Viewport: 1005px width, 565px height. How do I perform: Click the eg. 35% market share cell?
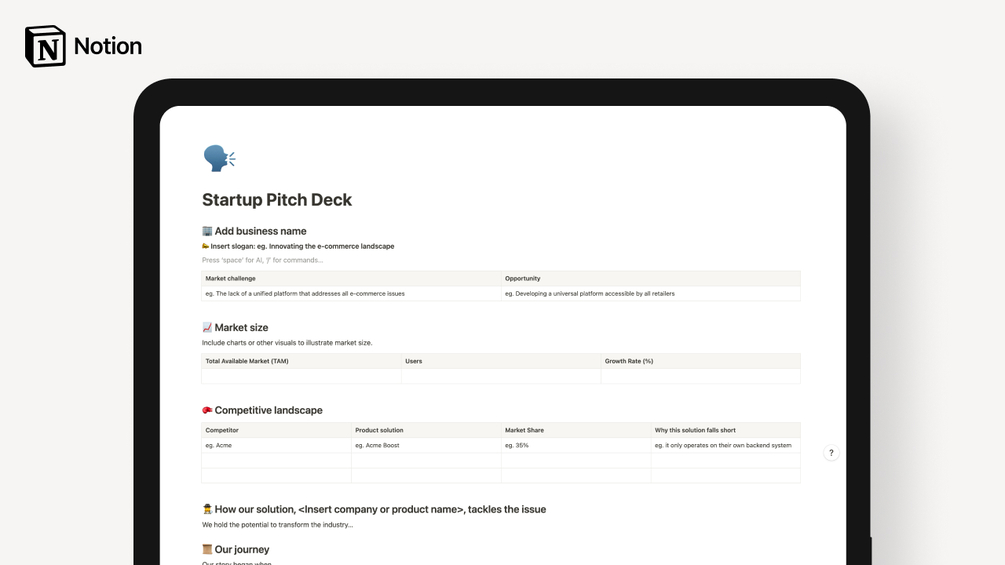point(517,445)
